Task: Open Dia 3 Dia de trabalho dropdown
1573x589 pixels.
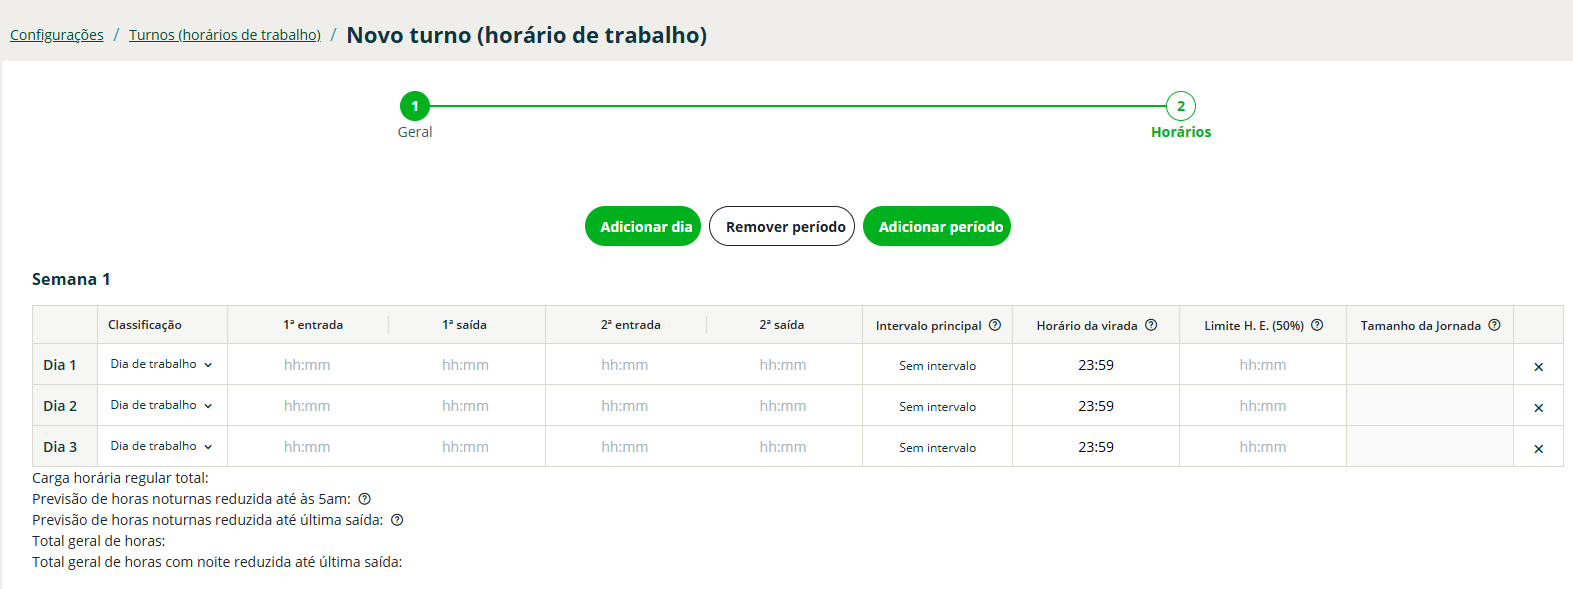Action: point(162,446)
